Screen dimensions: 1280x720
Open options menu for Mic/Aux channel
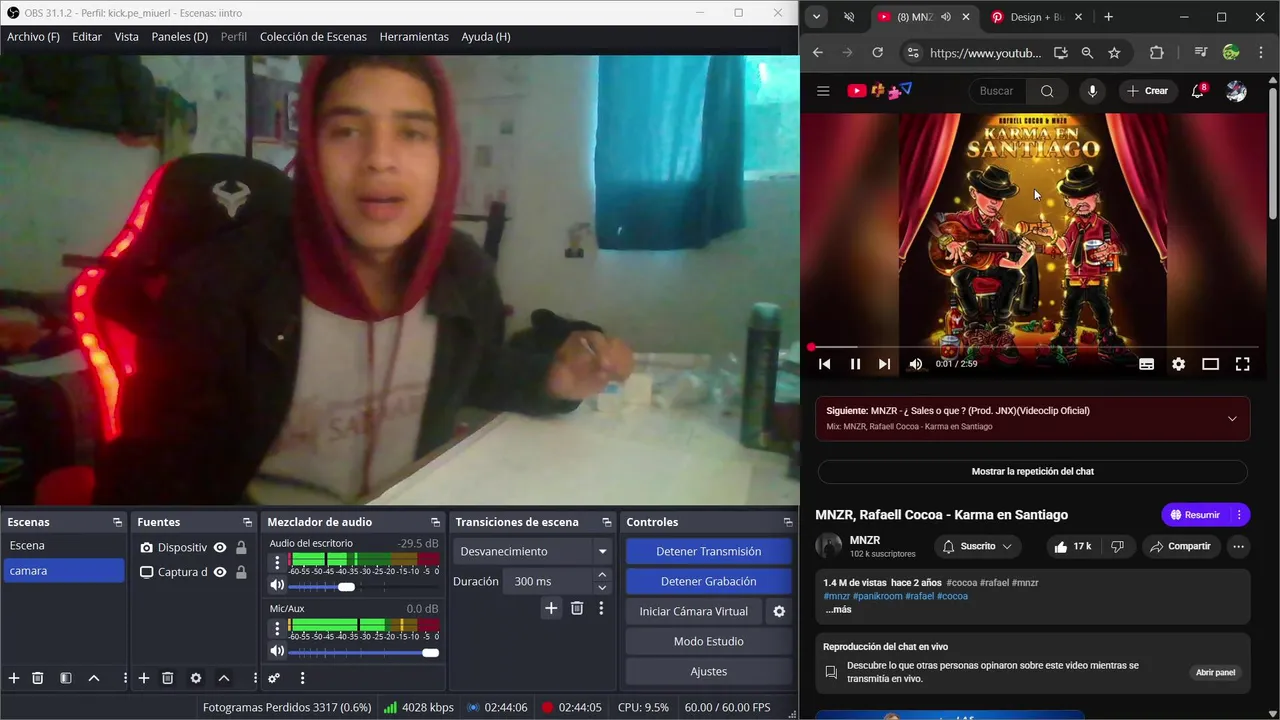point(277,628)
